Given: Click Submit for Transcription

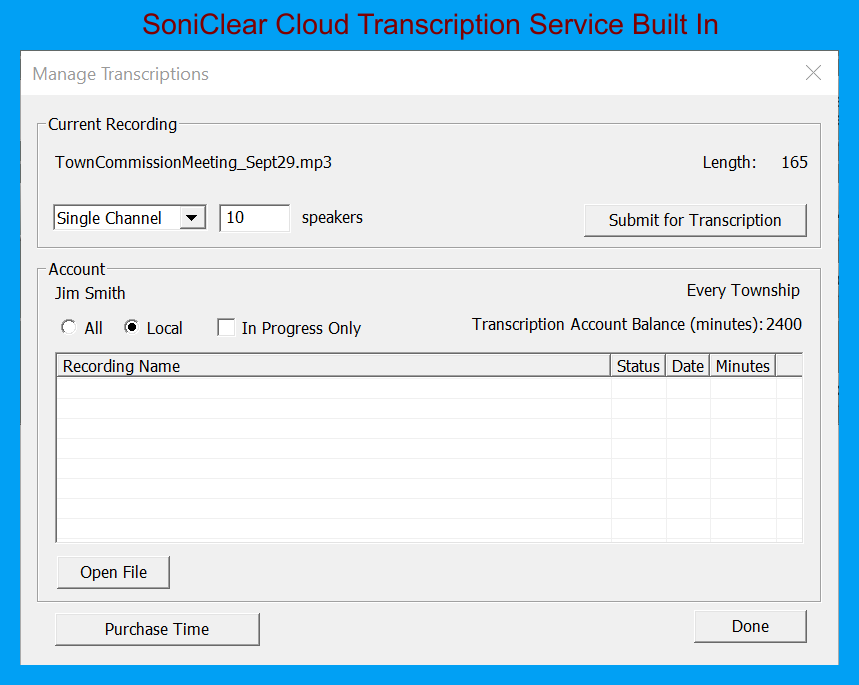Looking at the screenshot, I should [695, 220].
